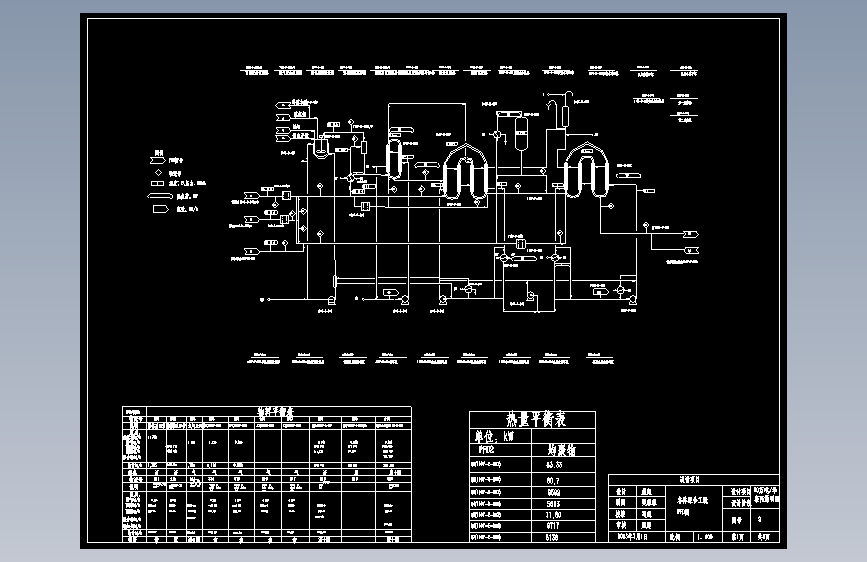Select the material balance table title header

point(275,412)
